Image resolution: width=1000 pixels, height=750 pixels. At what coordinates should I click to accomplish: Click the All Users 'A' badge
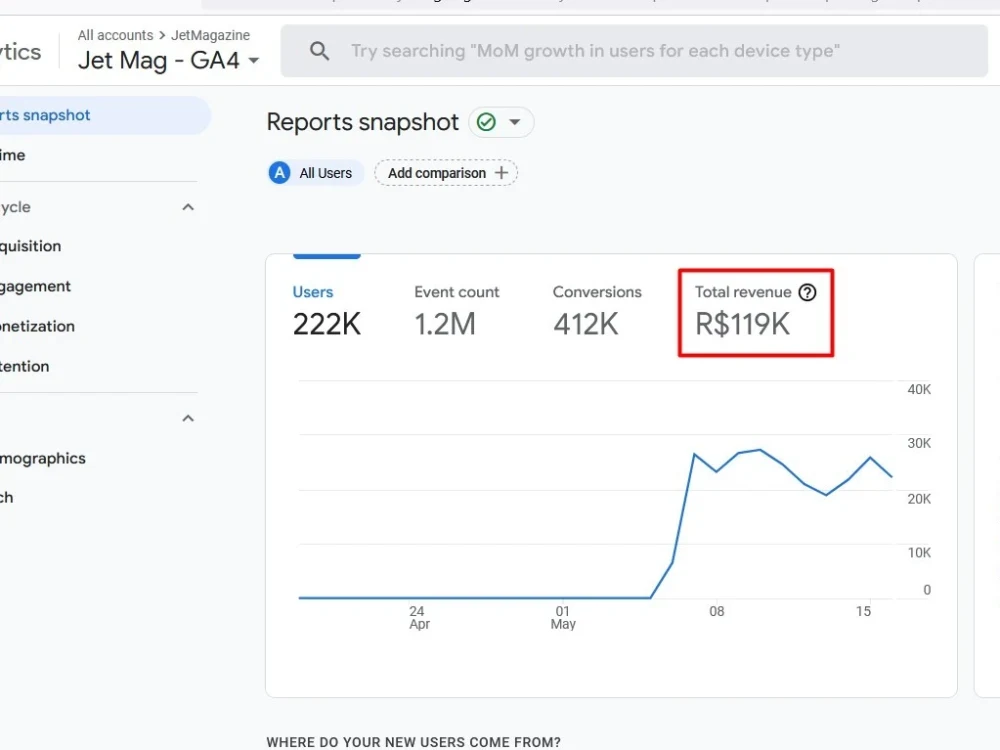[279, 173]
